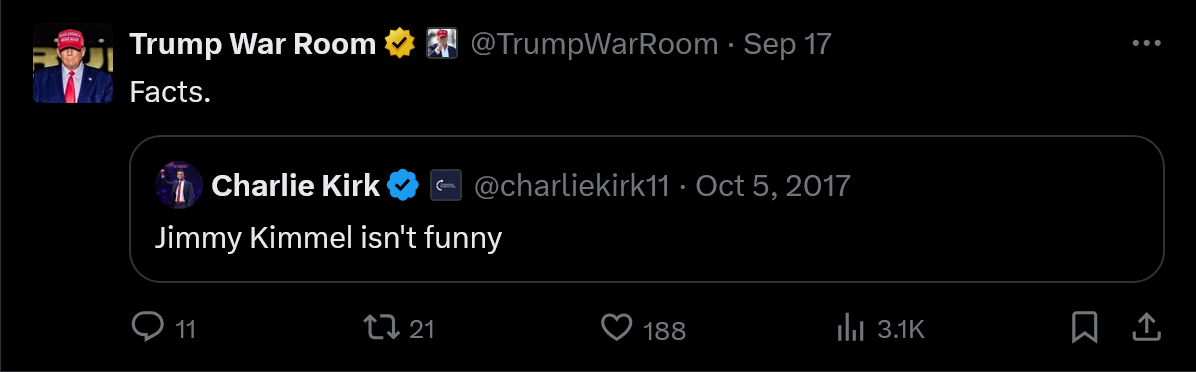Open the three-dot More options menu

[x=1146, y=44]
